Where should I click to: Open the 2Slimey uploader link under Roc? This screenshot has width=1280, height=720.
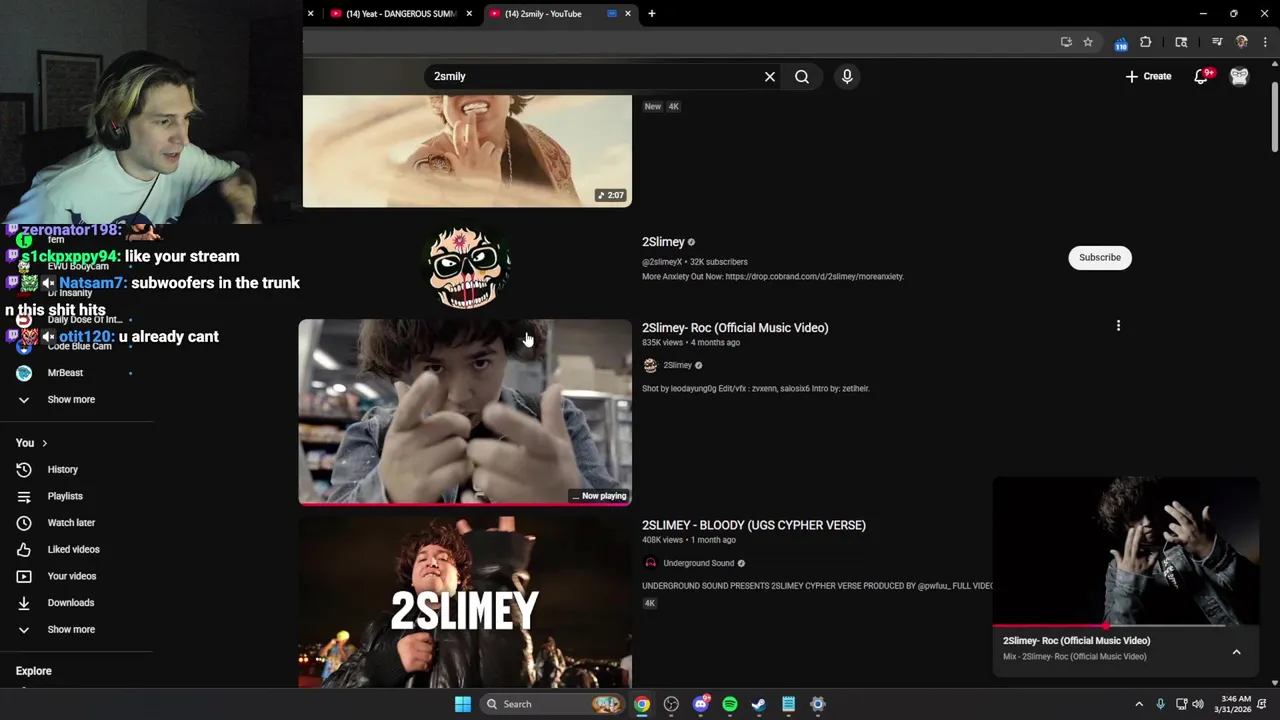coord(678,365)
